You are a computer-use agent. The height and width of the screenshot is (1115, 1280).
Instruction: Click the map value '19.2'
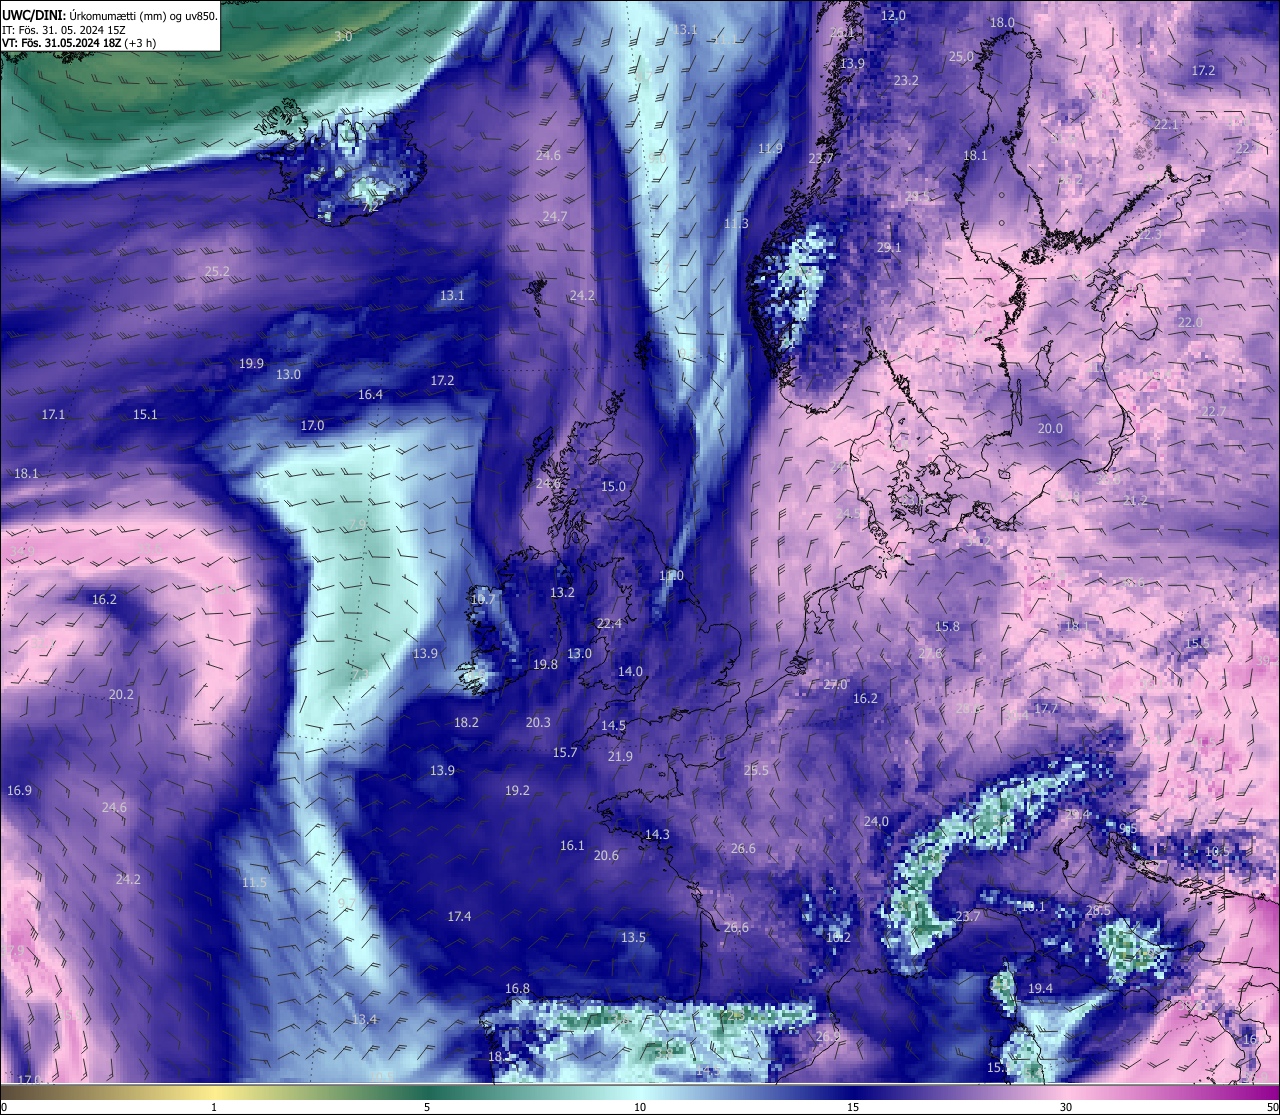tap(517, 790)
